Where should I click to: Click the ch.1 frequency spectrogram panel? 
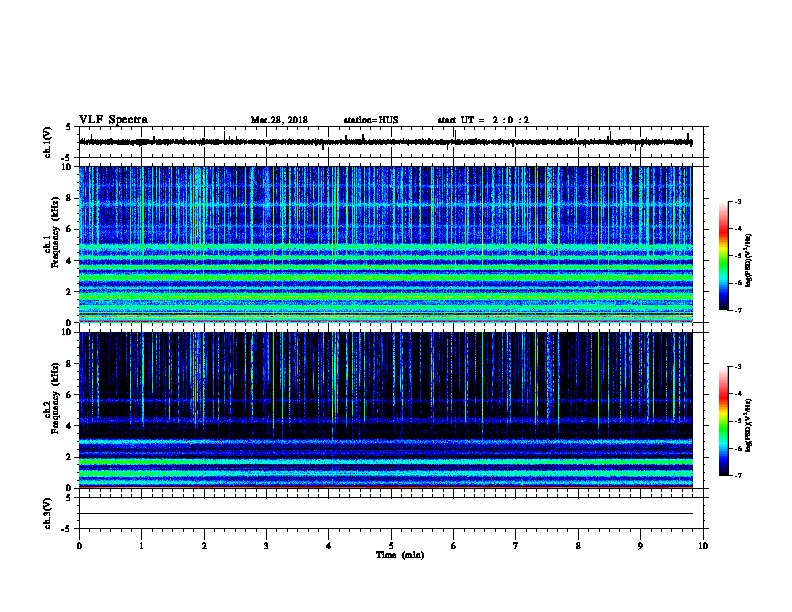click(385, 244)
